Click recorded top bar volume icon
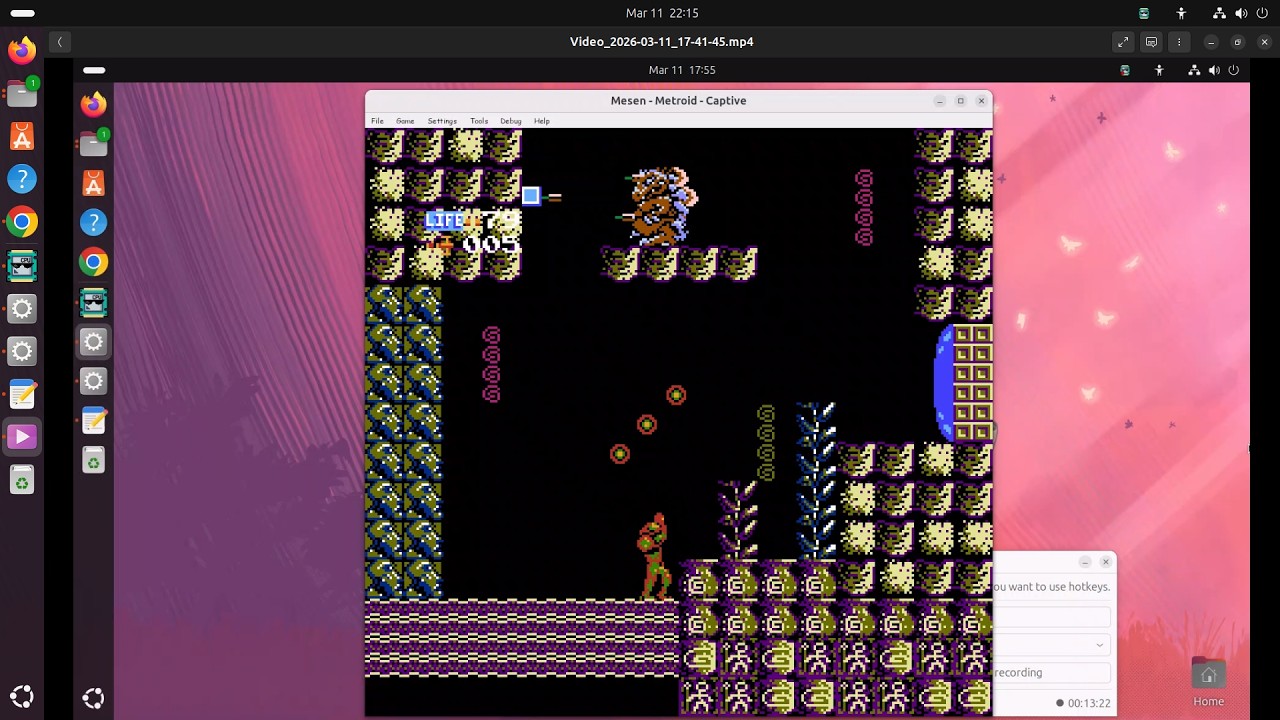This screenshot has height=720, width=1280. (x=1214, y=70)
